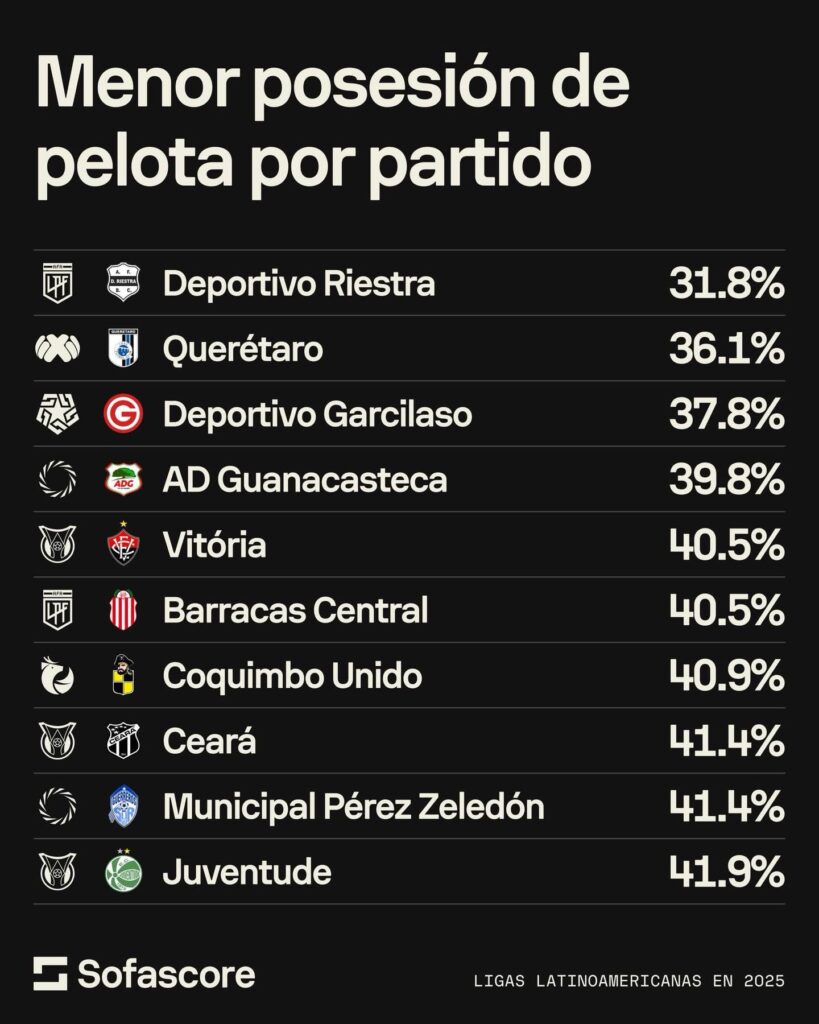Select the Vitória club crest
This screenshot has height=1024, width=819.
tap(123, 545)
